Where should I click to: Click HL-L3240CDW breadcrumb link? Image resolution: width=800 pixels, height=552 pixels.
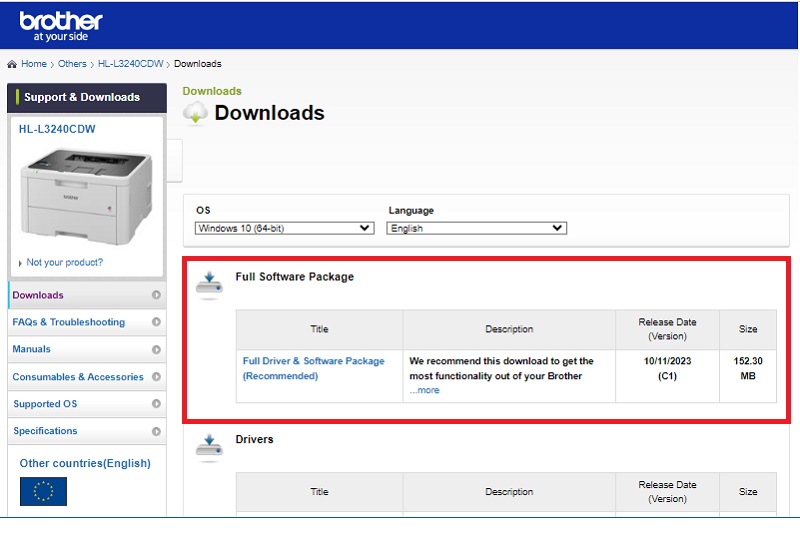[130, 64]
